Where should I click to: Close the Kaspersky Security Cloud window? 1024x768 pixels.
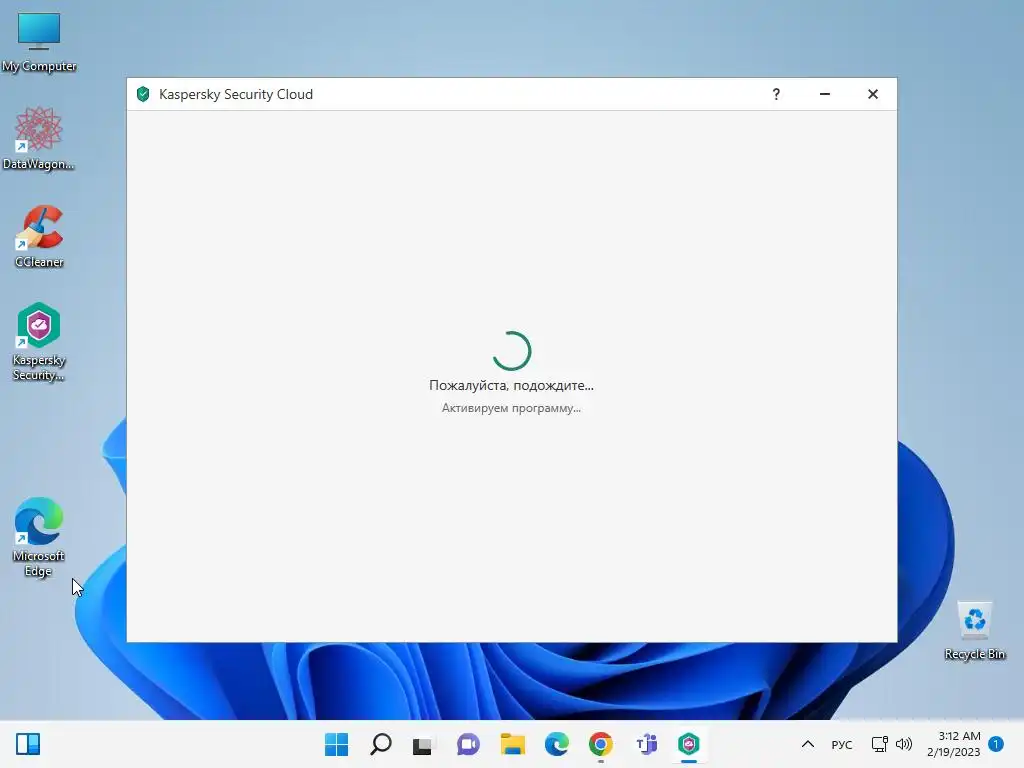click(x=872, y=94)
